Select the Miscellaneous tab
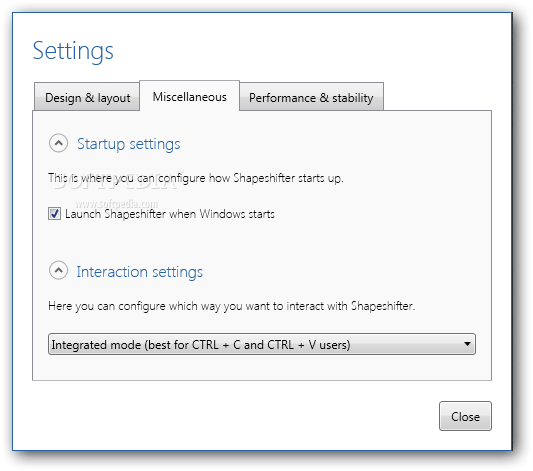Screen dimensions: 533x471 point(189,97)
